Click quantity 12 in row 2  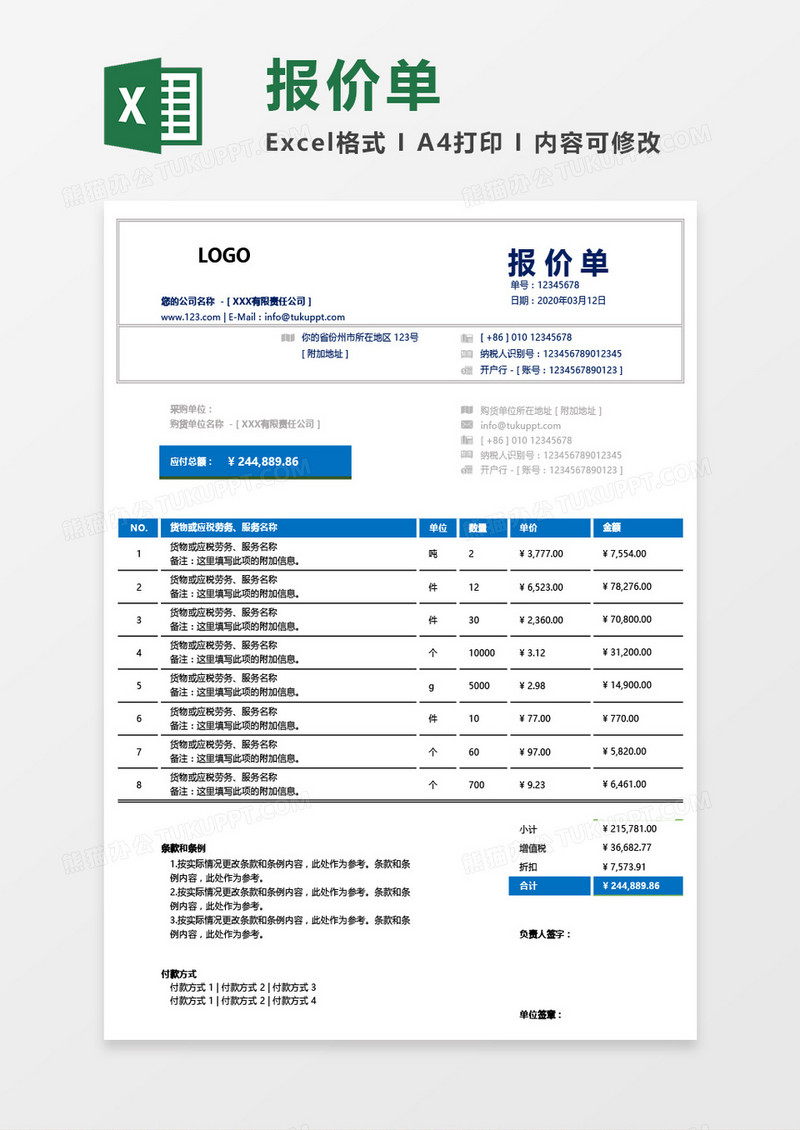(474, 587)
